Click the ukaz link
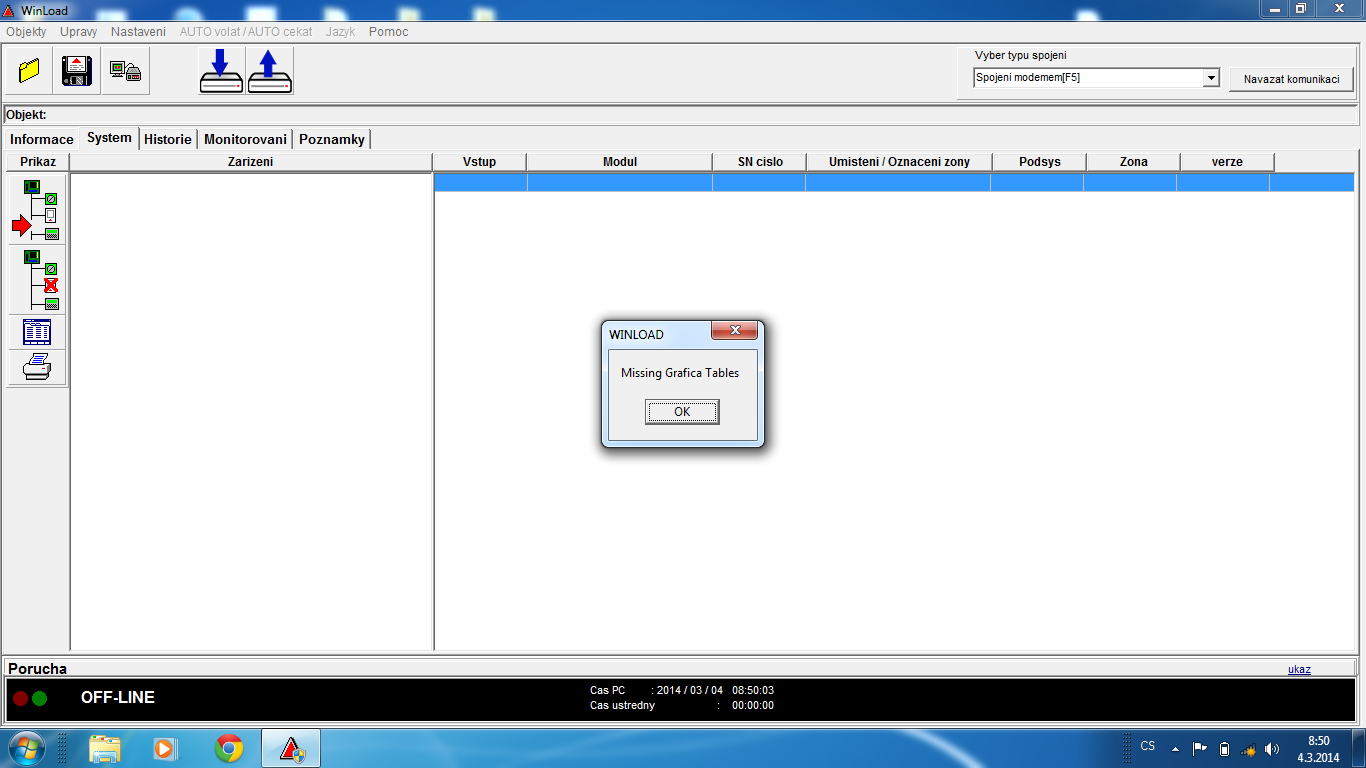The height and width of the screenshot is (768, 1366). [1299, 669]
